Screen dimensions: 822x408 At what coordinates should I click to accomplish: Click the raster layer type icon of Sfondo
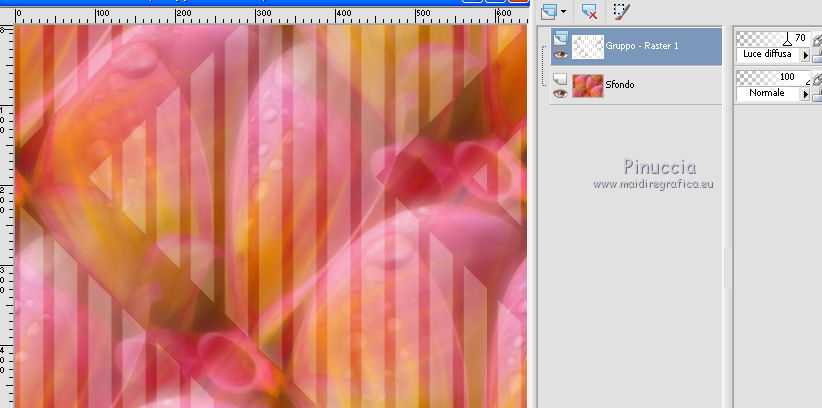[x=560, y=79]
